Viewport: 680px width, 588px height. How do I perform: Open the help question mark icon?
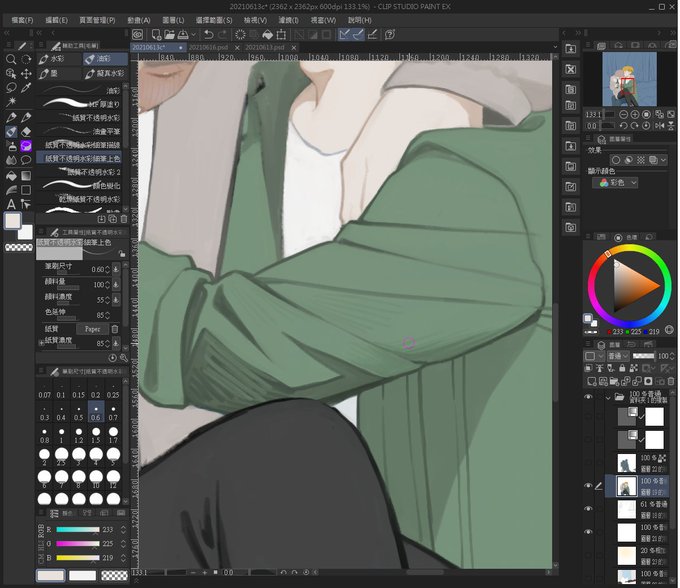(390, 35)
